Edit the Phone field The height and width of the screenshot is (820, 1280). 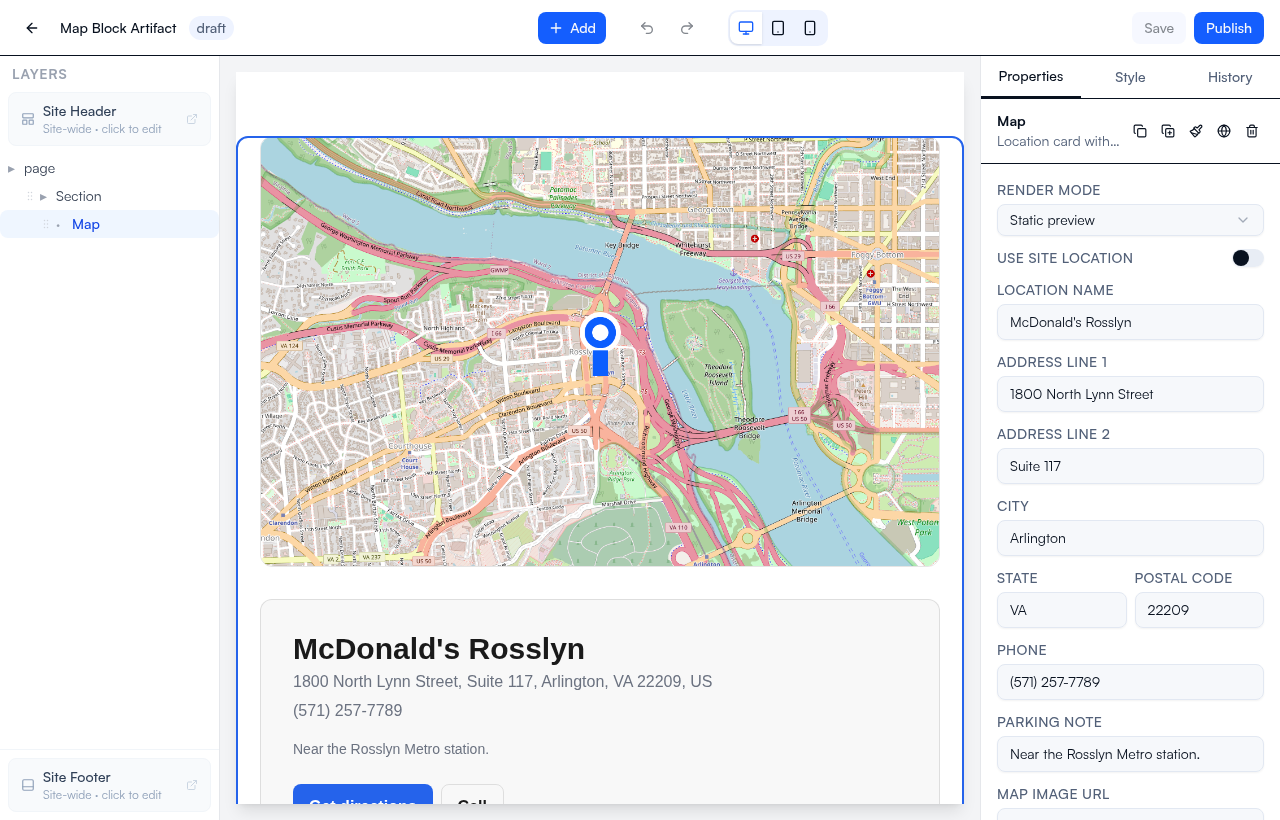[x=1130, y=682]
